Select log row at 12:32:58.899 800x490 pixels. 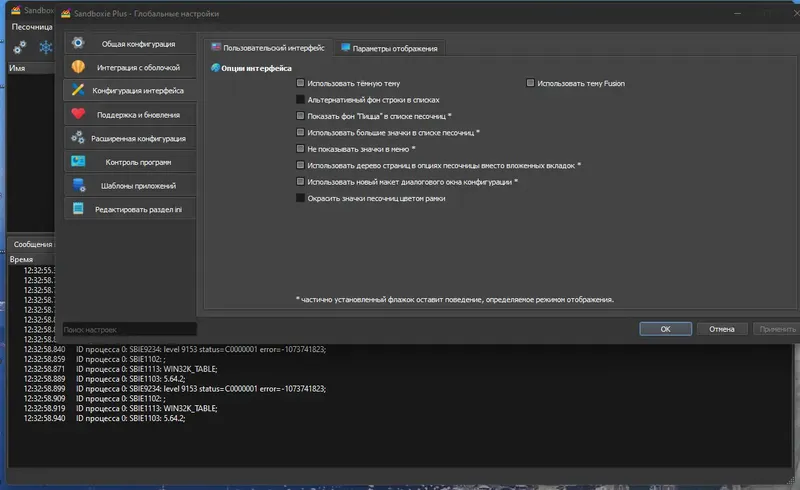399,388
